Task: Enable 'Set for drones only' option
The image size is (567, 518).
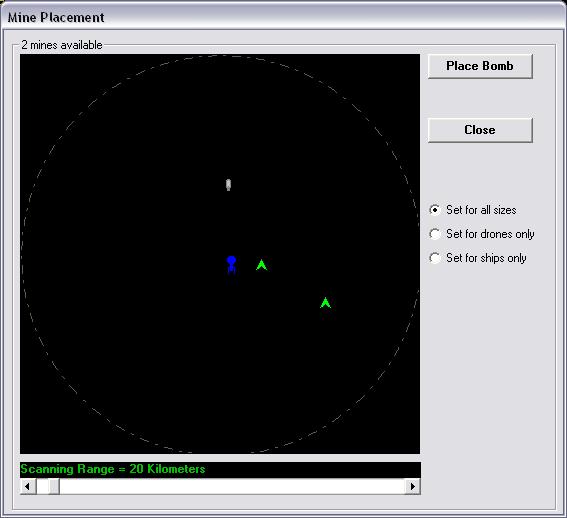Action: 482,234
